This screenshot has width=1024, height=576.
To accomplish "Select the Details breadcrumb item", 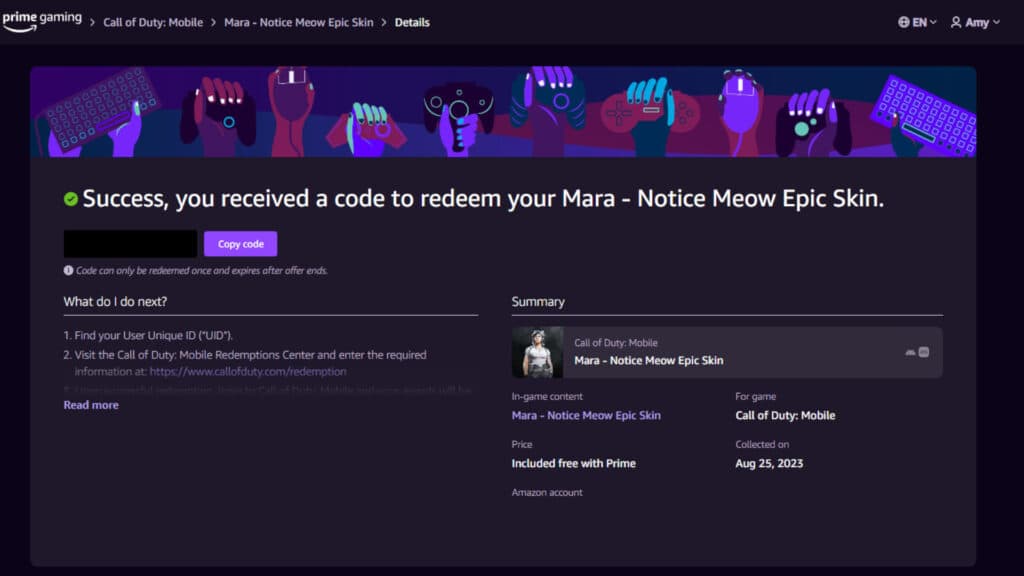I will 412,21.
